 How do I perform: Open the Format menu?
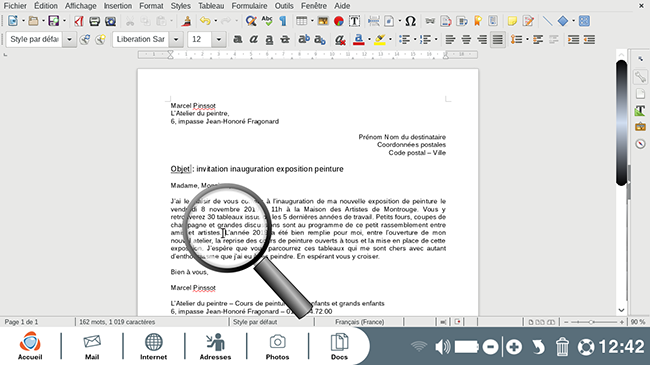(x=151, y=6)
